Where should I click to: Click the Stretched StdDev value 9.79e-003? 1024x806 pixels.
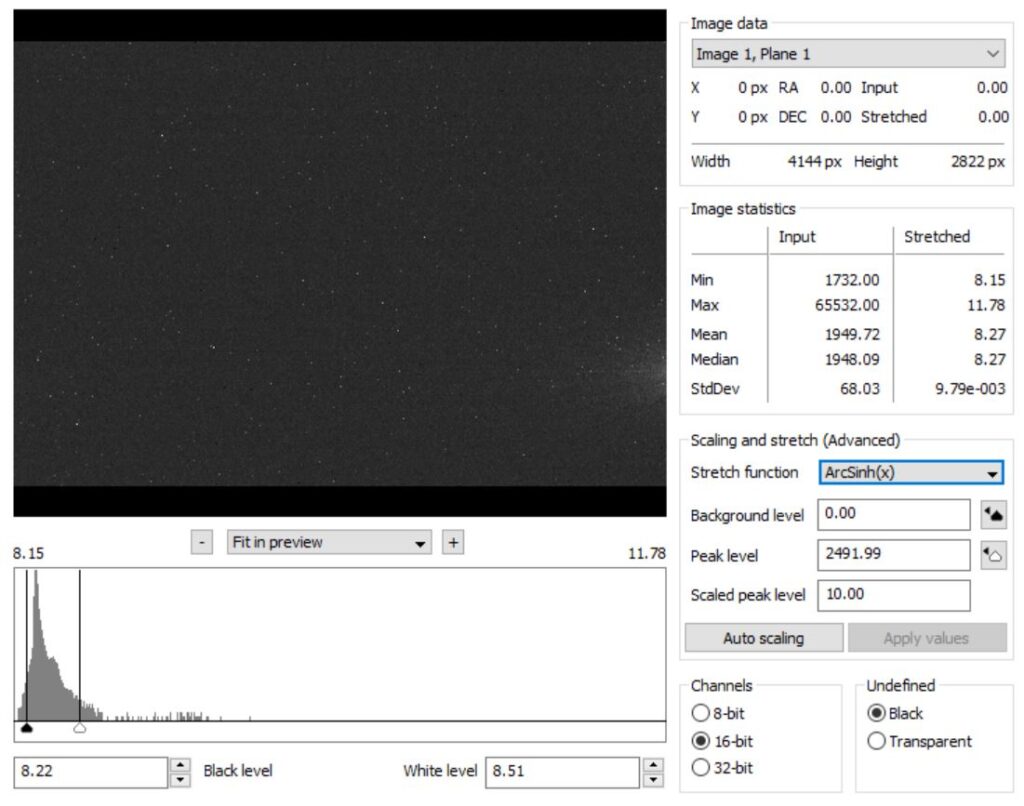(970, 389)
